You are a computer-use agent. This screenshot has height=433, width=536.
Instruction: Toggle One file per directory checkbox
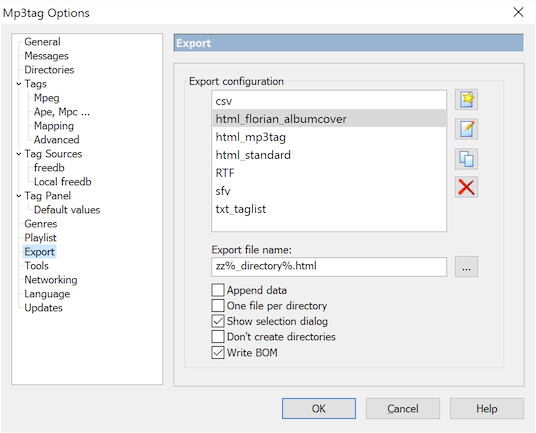pyautogui.click(x=218, y=305)
